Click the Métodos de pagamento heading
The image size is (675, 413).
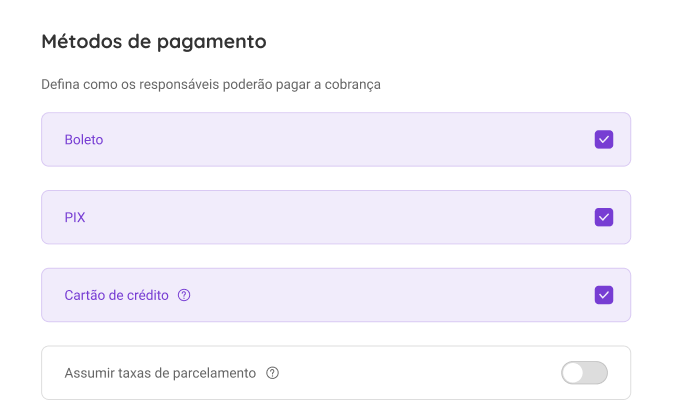click(x=154, y=42)
